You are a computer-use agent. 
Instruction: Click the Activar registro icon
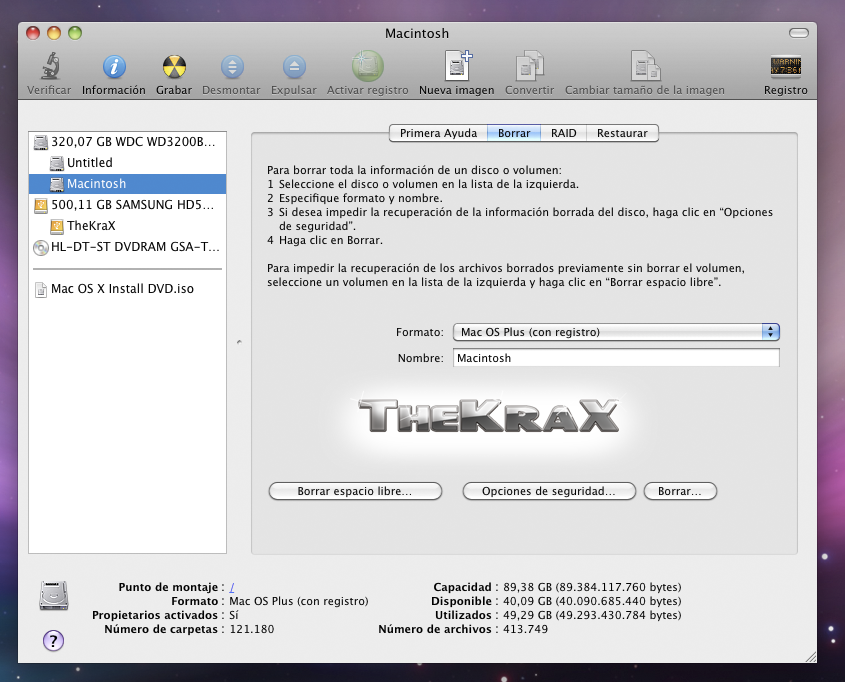tap(368, 66)
